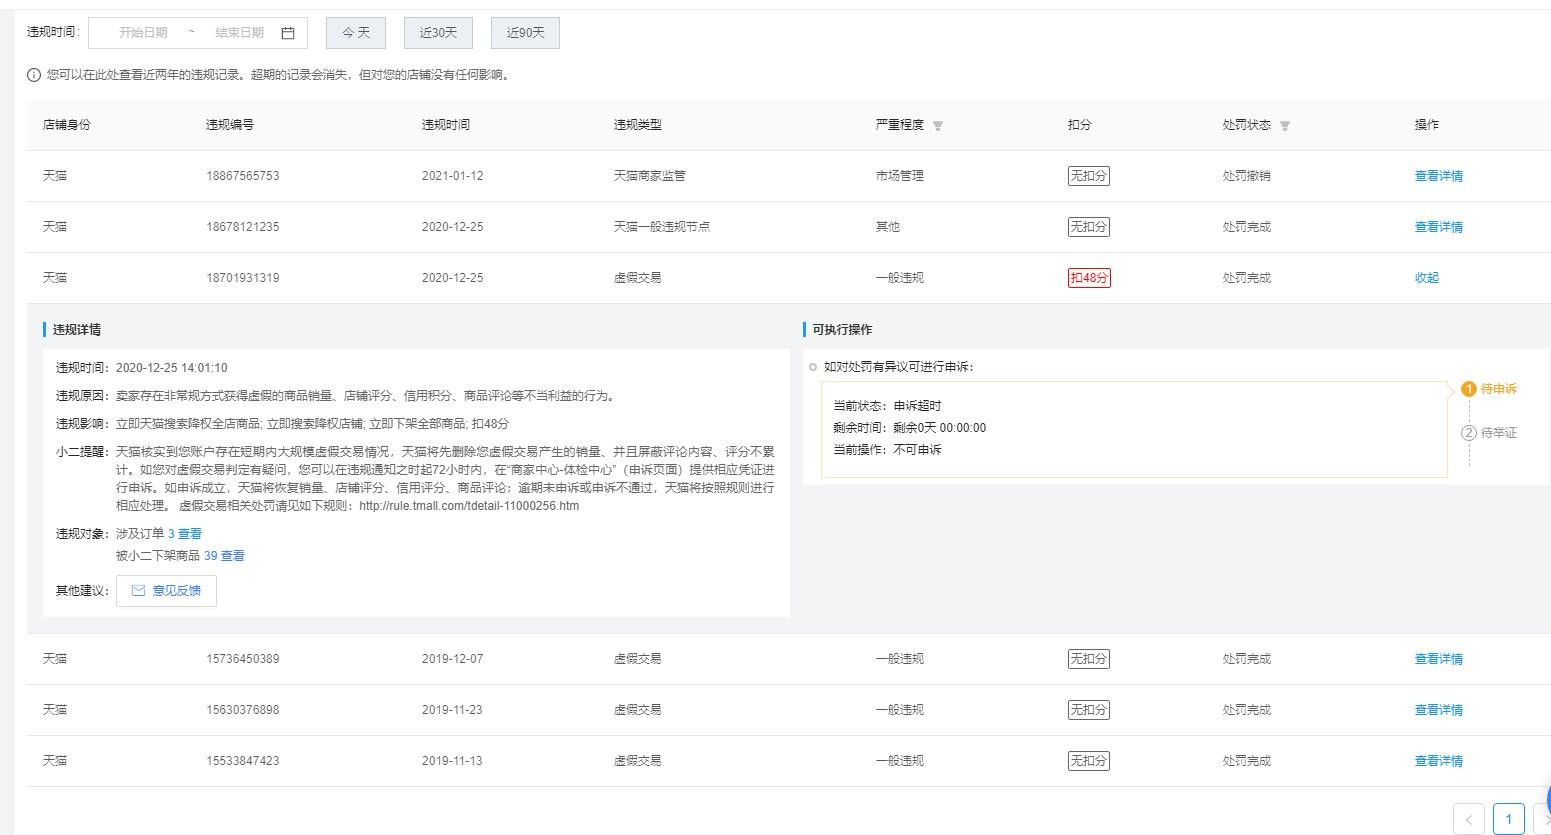View details for violation 18678121235
This screenshot has width=1551, height=835.
1438,227
